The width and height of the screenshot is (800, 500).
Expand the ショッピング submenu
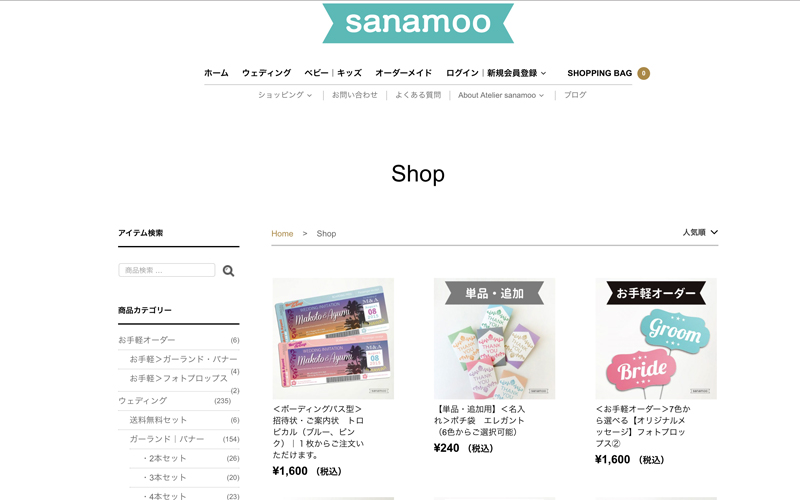[285, 95]
